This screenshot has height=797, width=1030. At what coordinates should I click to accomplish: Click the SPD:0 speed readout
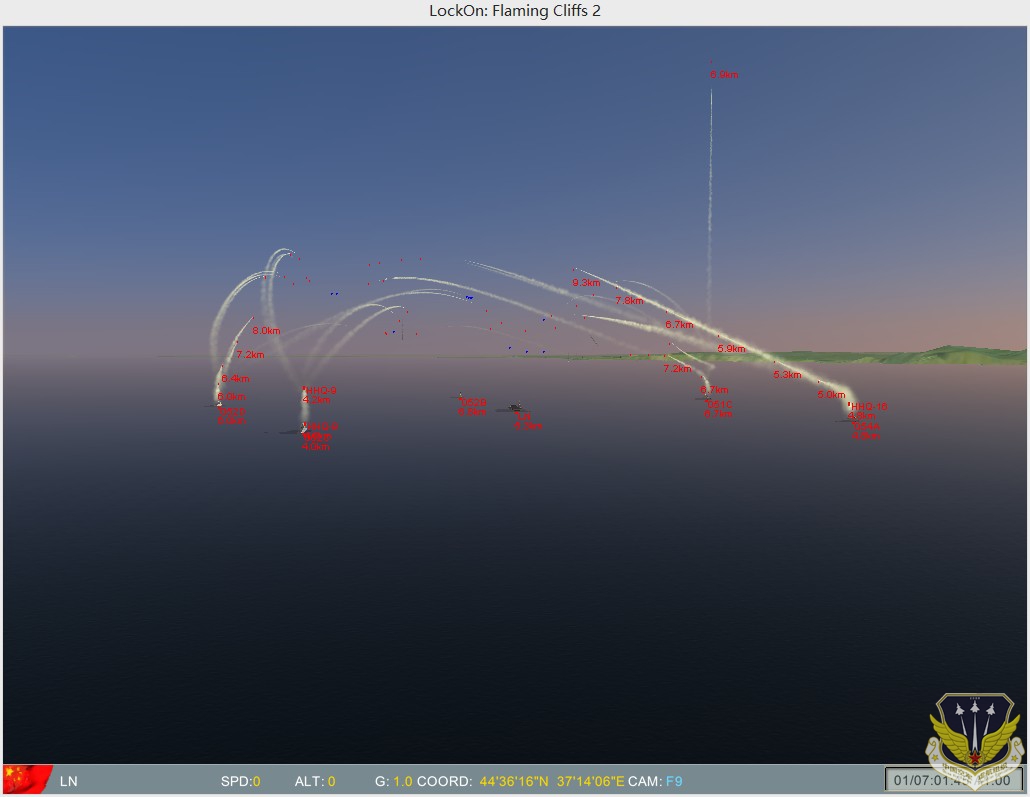(x=240, y=781)
